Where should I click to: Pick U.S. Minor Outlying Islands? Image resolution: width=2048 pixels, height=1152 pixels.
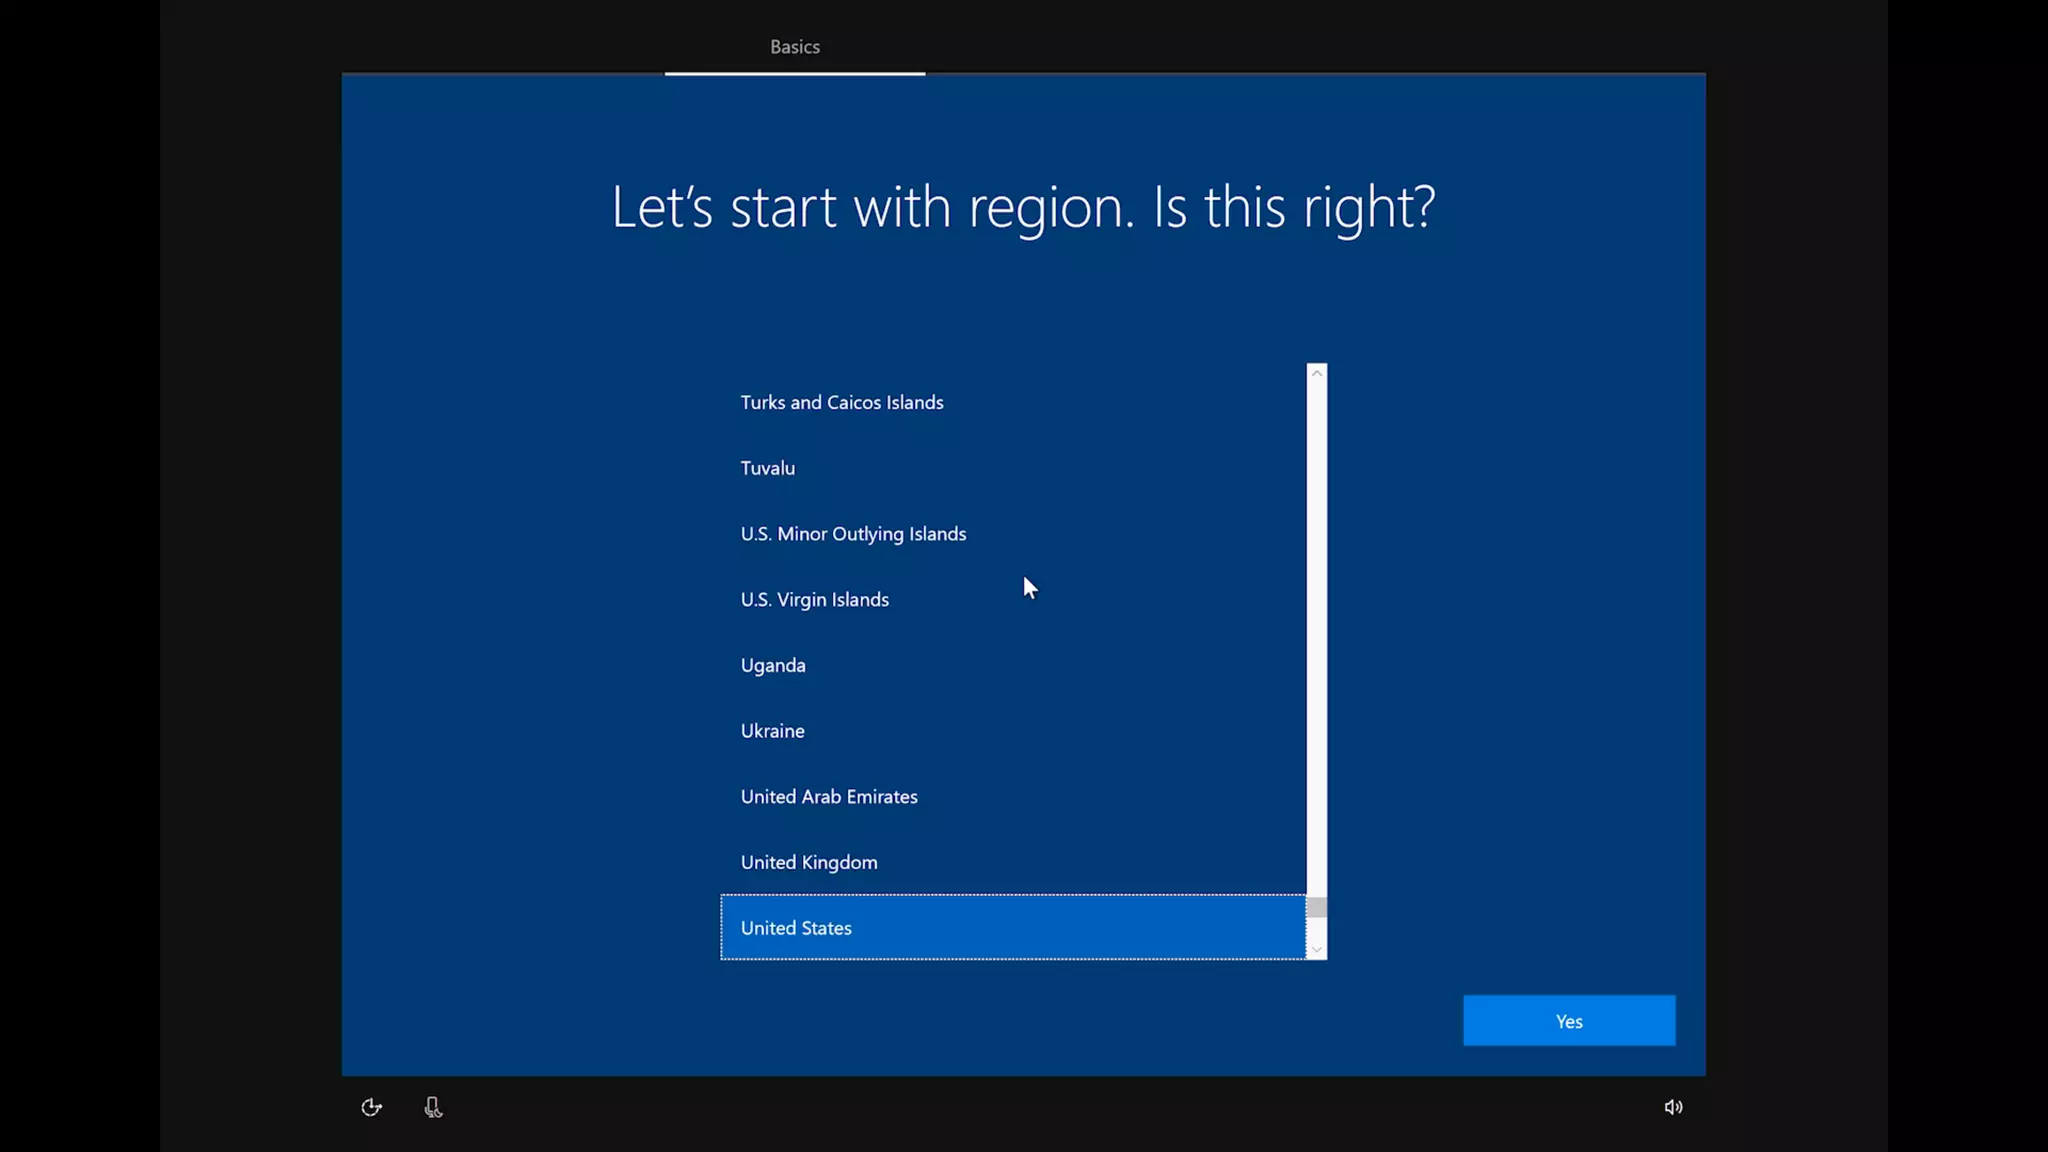click(x=853, y=534)
